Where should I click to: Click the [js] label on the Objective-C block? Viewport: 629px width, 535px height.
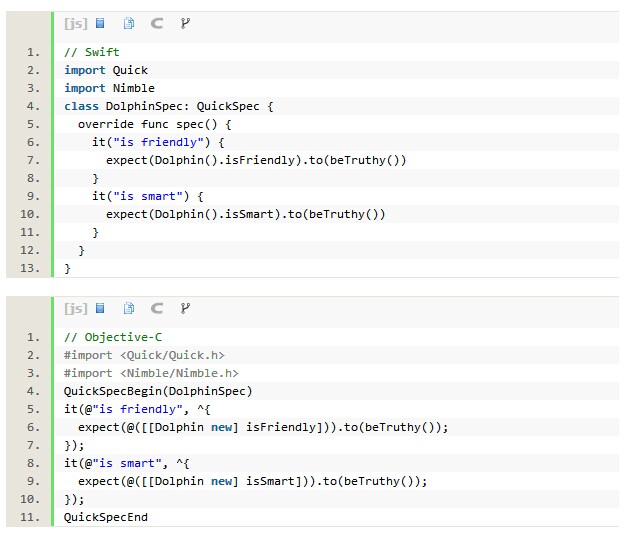[x=75, y=308]
